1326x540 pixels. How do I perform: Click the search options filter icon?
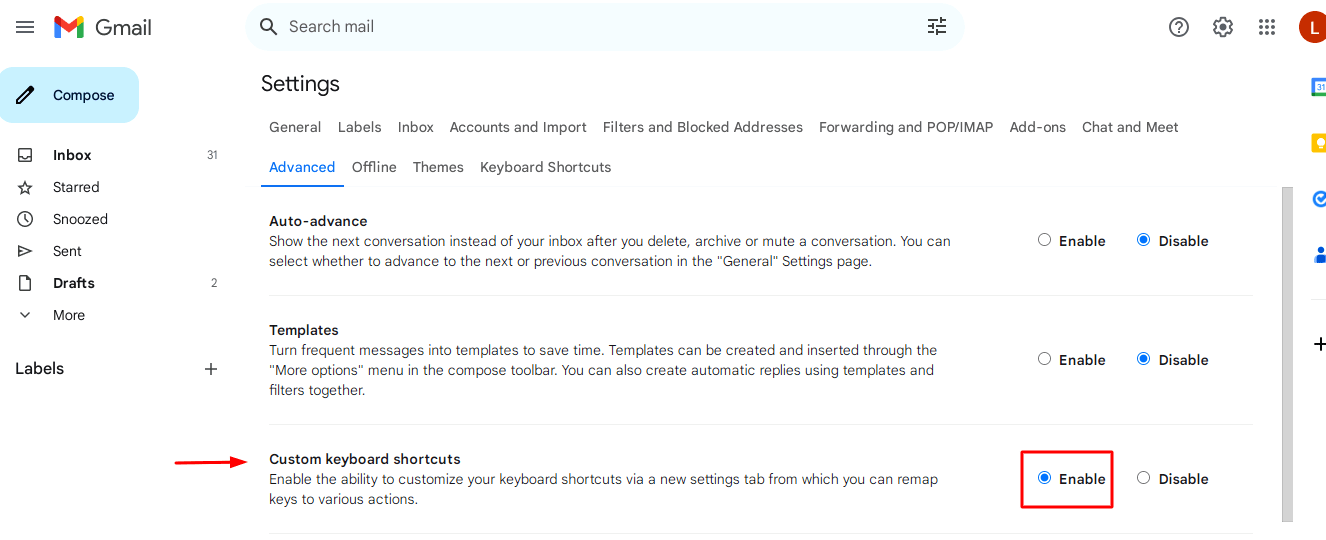pos(937,27)
